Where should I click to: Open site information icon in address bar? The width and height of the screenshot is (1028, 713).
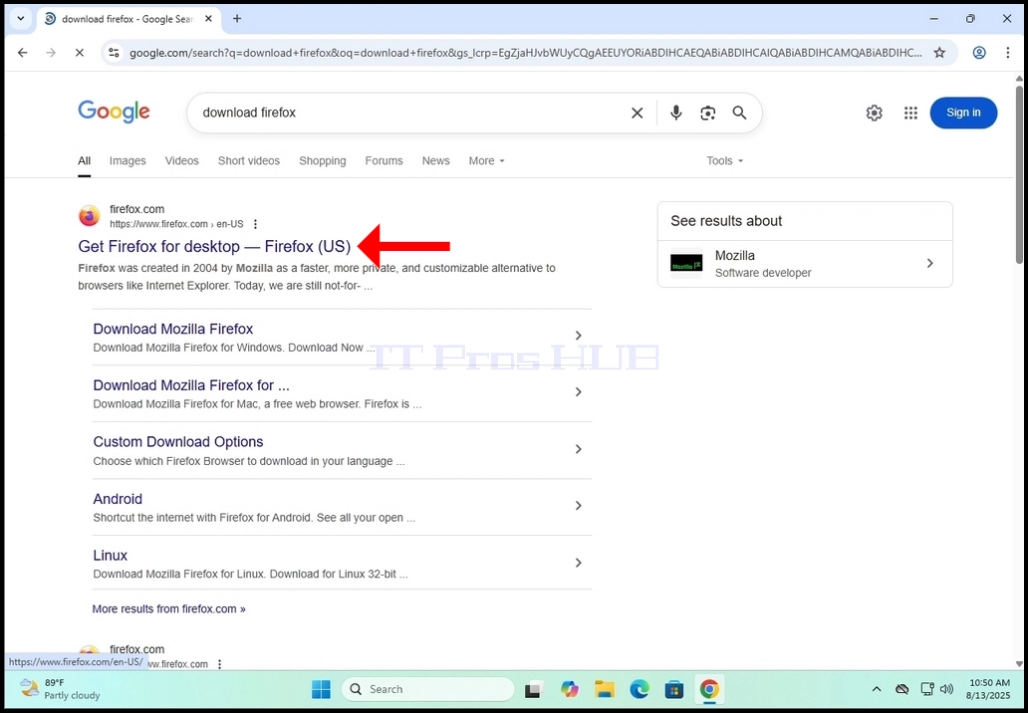coord(114,52)
